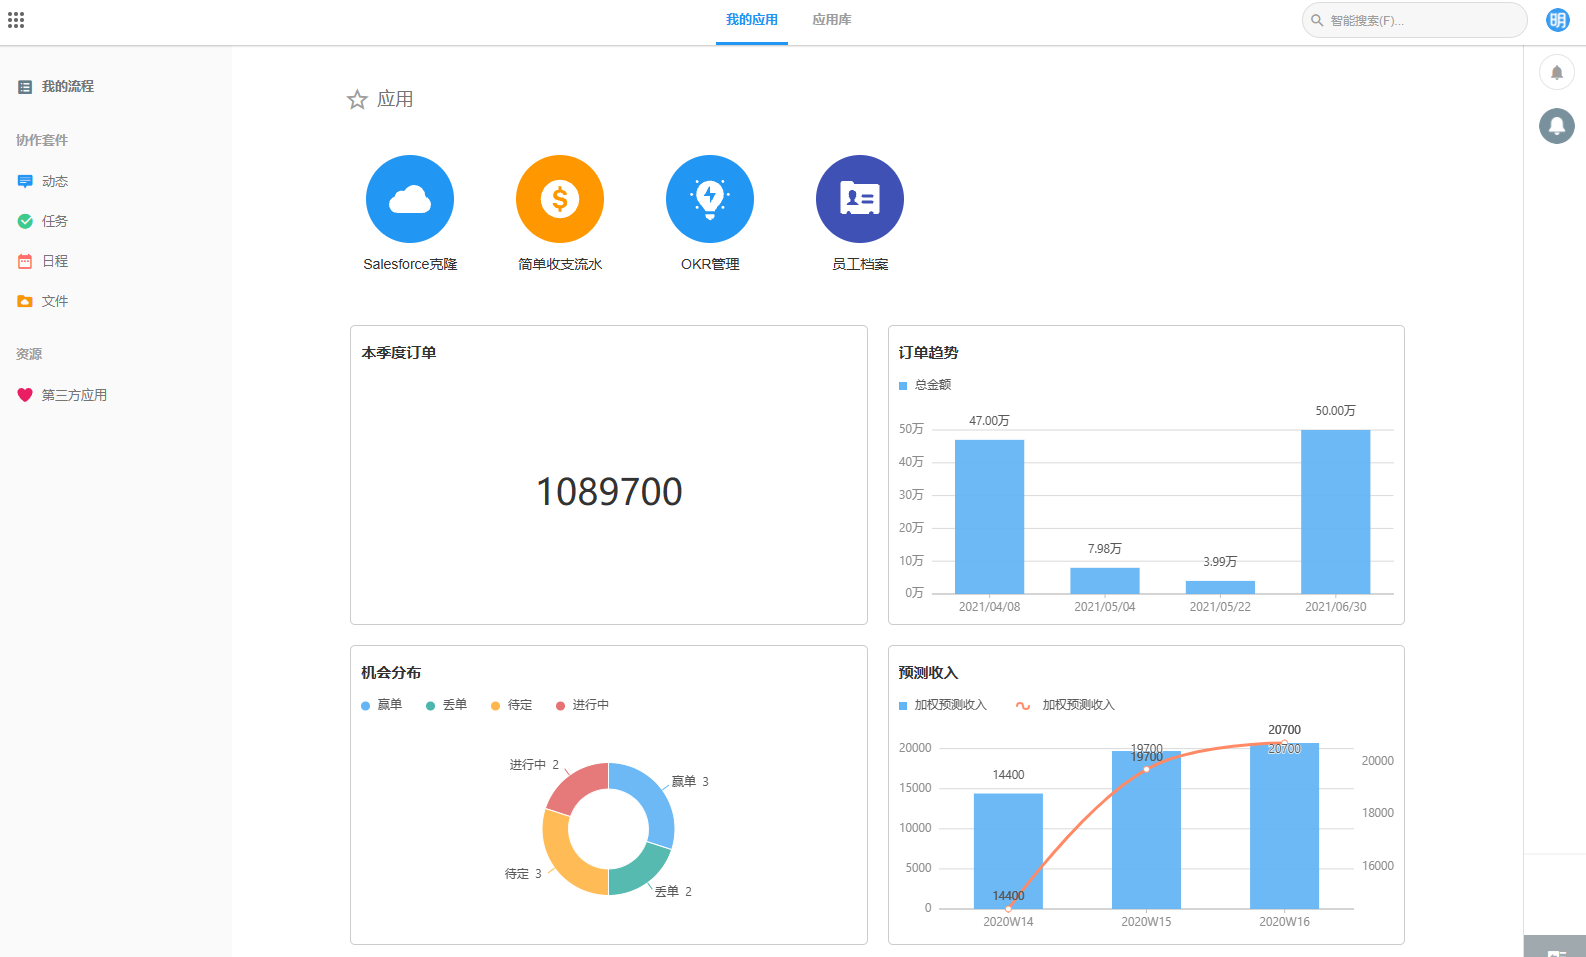The image size is (1586, 957).
Task: Click the large gray bell icon
Action: pyautogui.click(x=1556, y=125)
